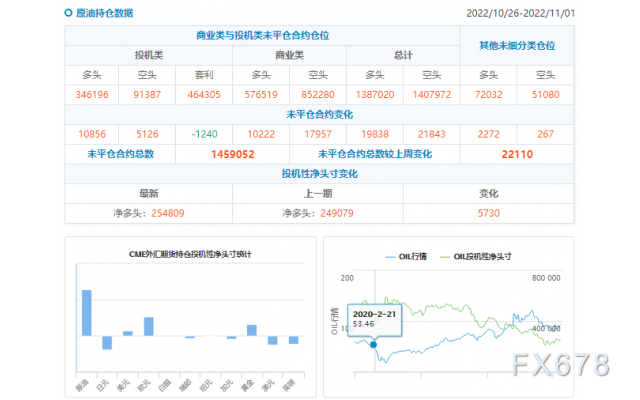Screen dimensions: 640x400
Task: Click latest net long value 254809
Action: click(168, 213)
